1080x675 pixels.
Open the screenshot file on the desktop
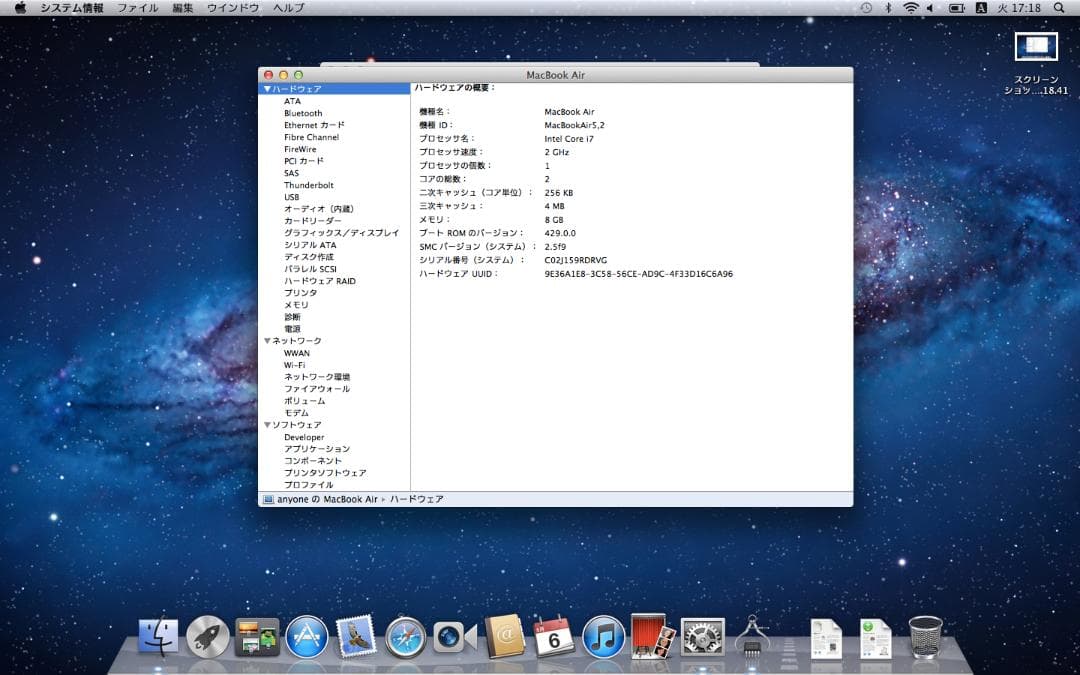1036,46
